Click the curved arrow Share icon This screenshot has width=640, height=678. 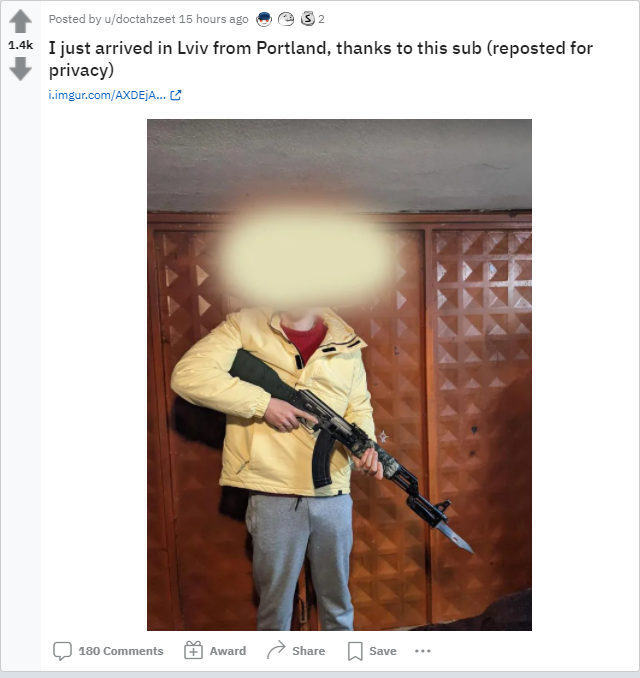click(276, 650)
